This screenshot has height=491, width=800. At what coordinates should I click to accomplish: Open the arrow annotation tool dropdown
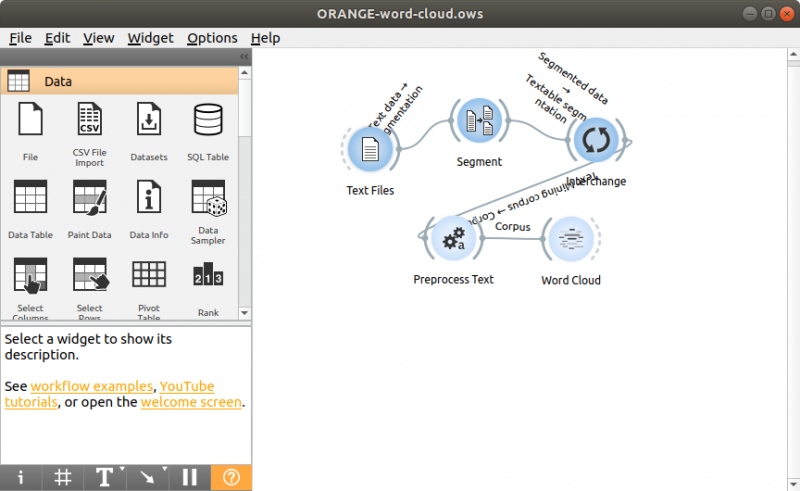coord(147,477)
